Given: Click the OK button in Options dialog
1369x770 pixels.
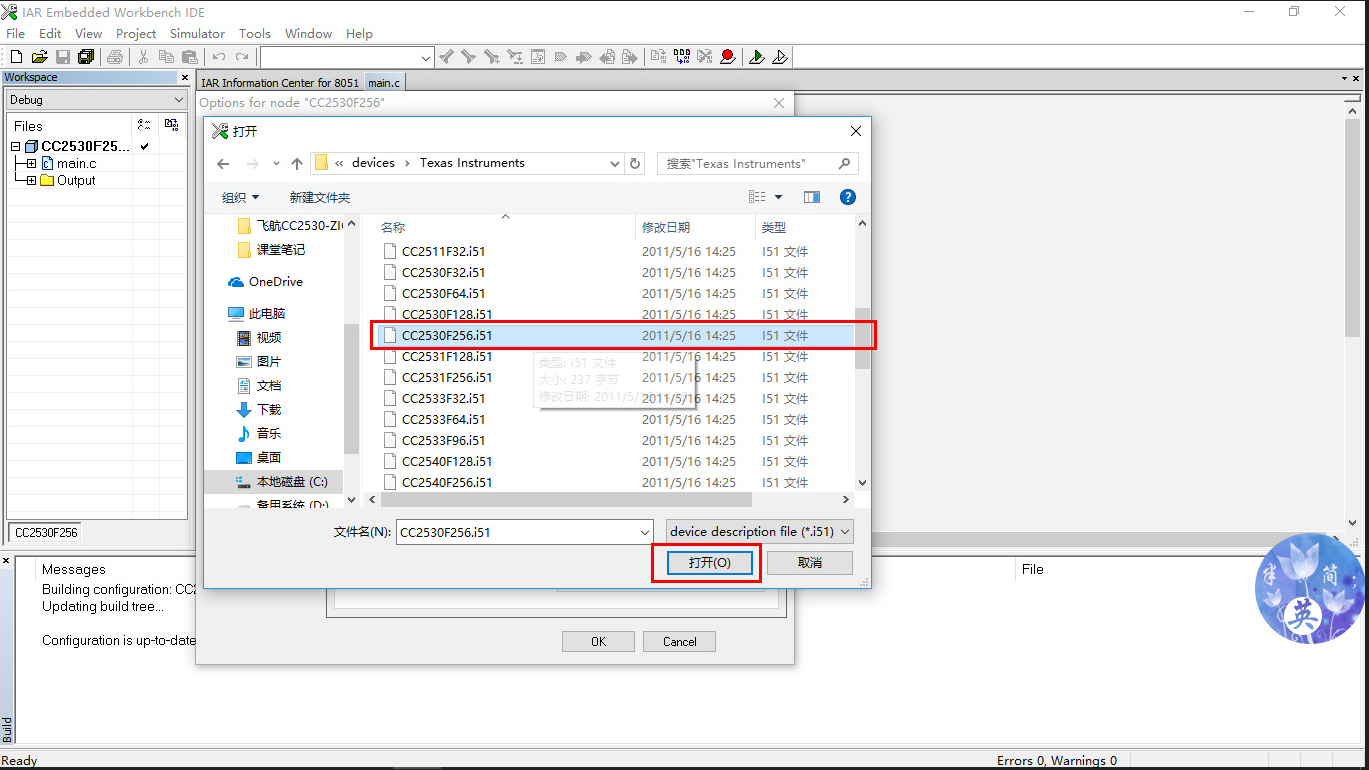Looking at the screenshot, I should point(598,641).
